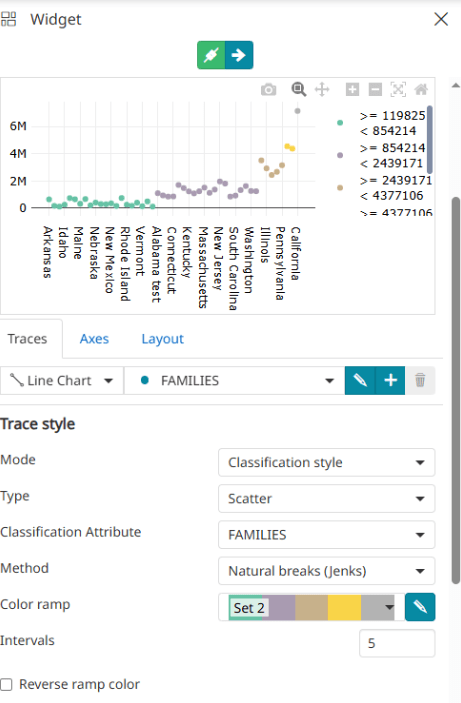Click the Intervals number field

[397, 643]
